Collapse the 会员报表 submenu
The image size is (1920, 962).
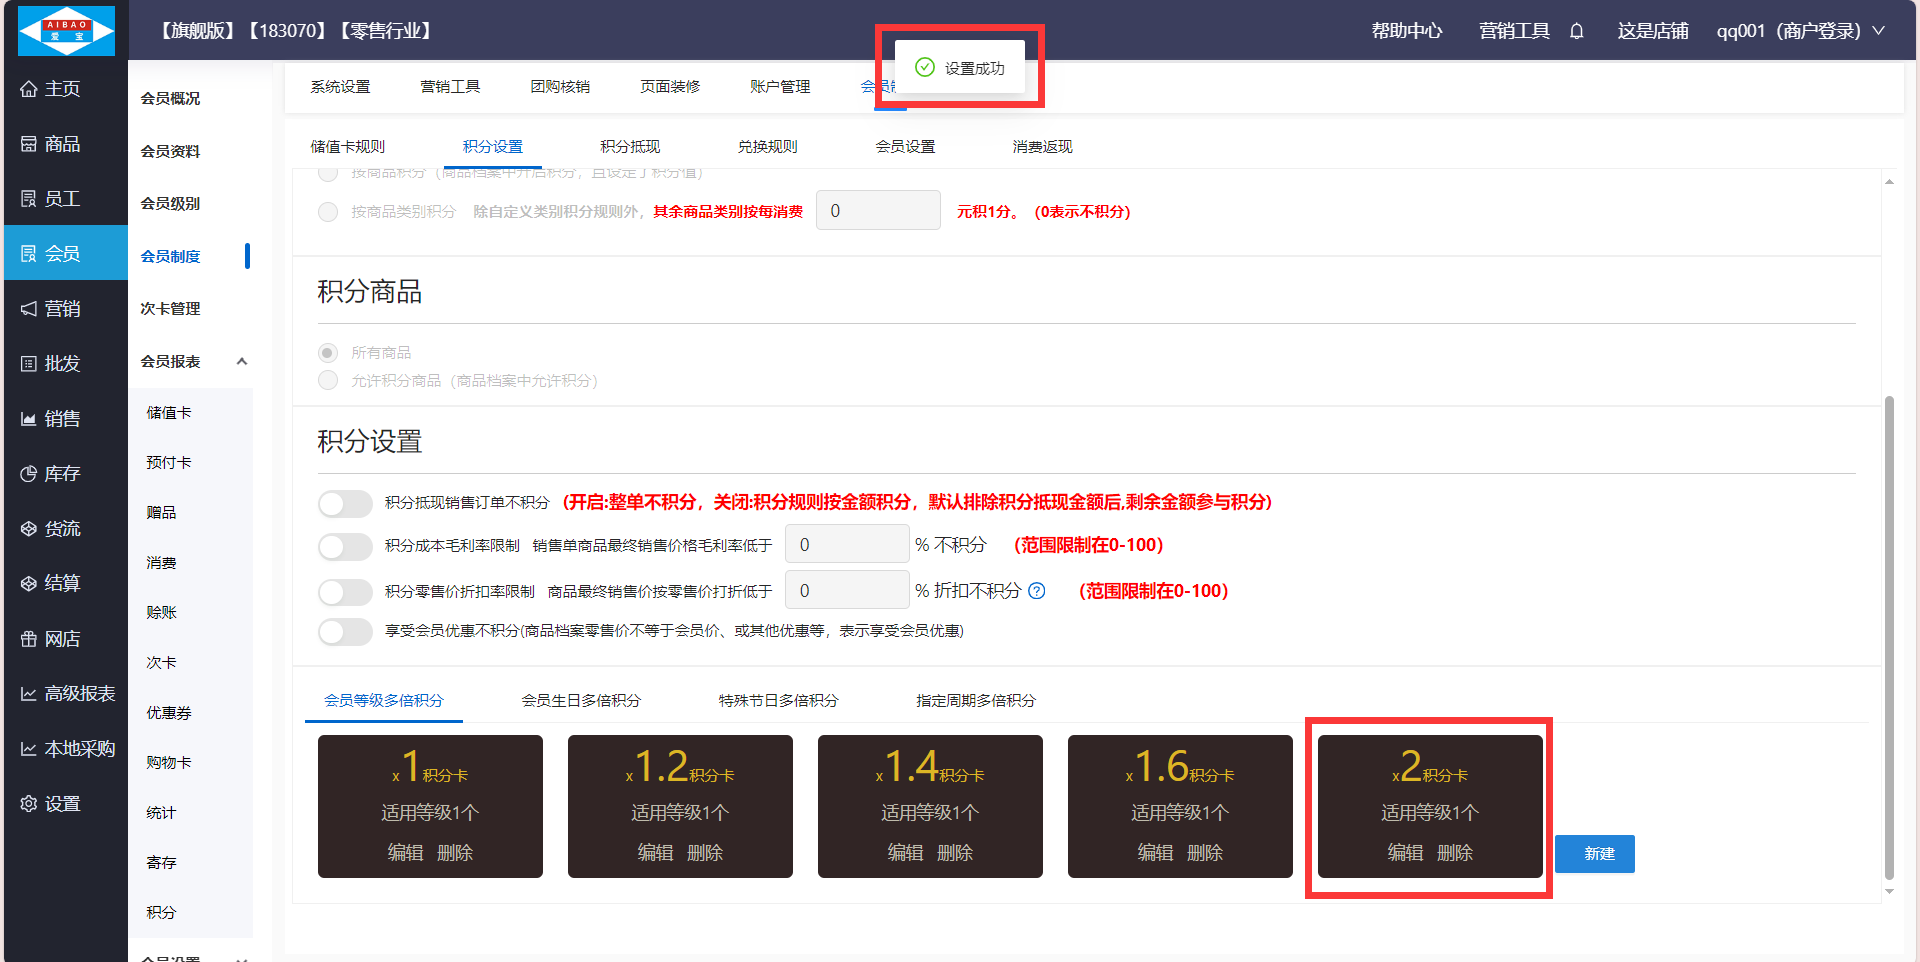click(242, 361)
